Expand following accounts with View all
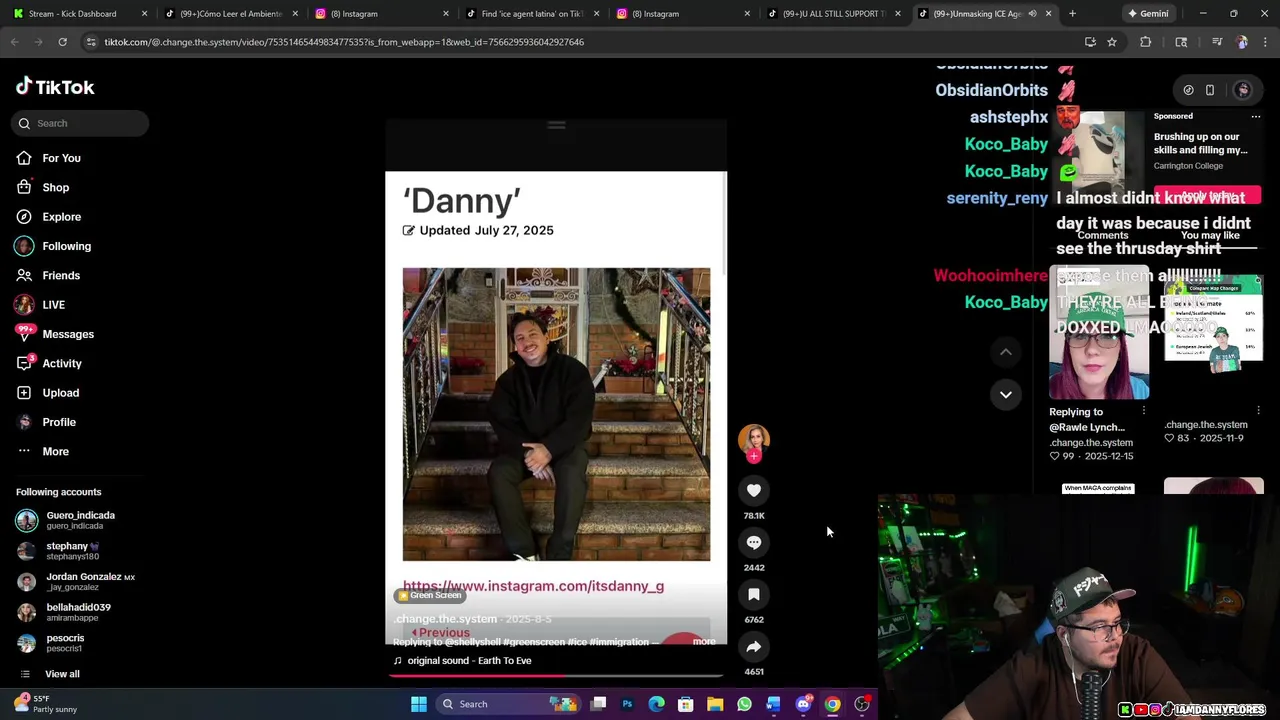This screenshot has width=1280, height=720. coord(62,674)
